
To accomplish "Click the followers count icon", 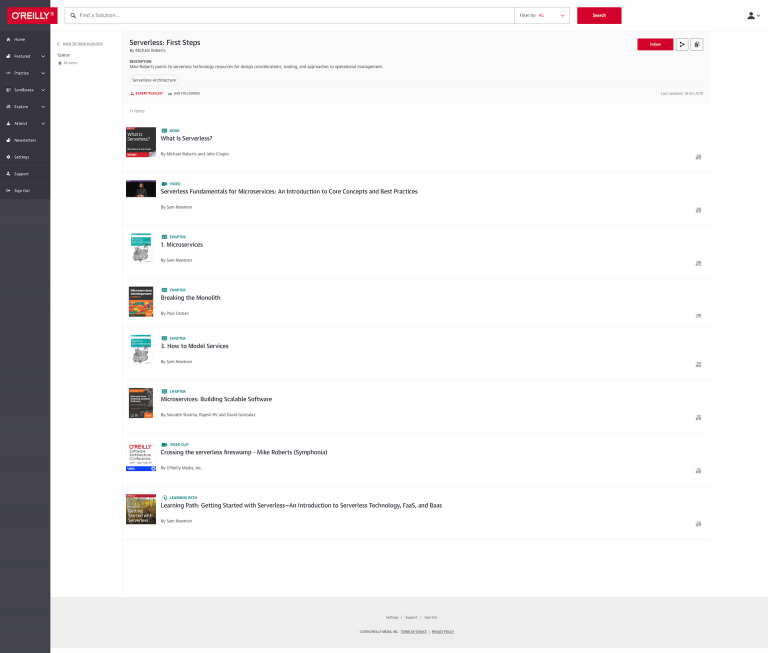I will pyautogui.click(x=170, y=94).
